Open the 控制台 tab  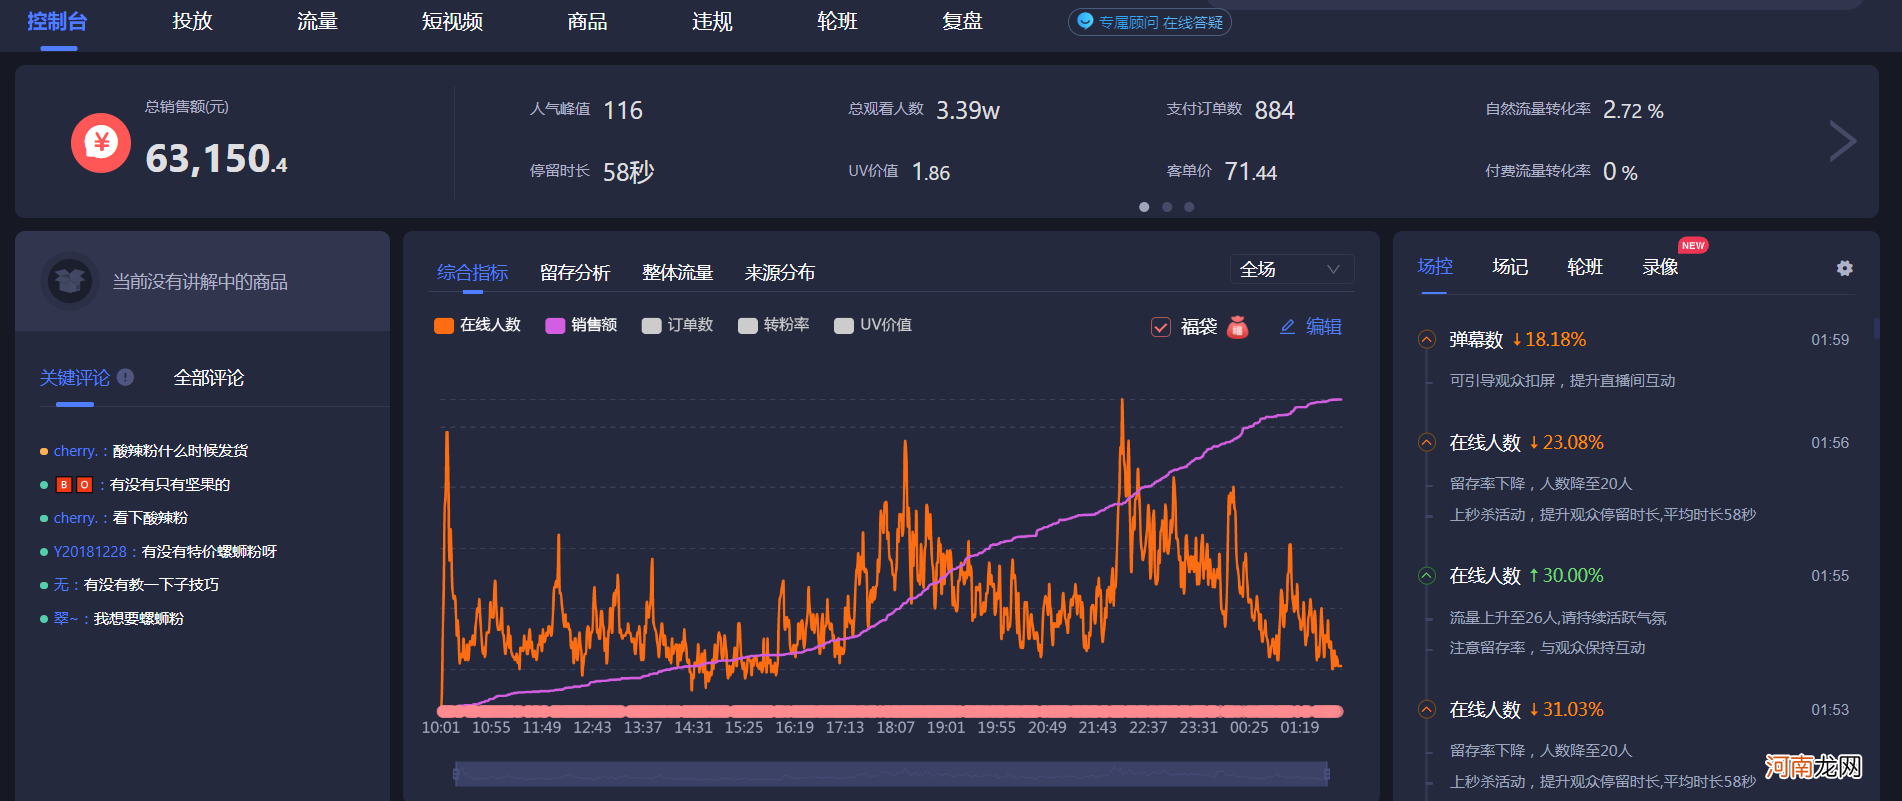click(57, 21)
